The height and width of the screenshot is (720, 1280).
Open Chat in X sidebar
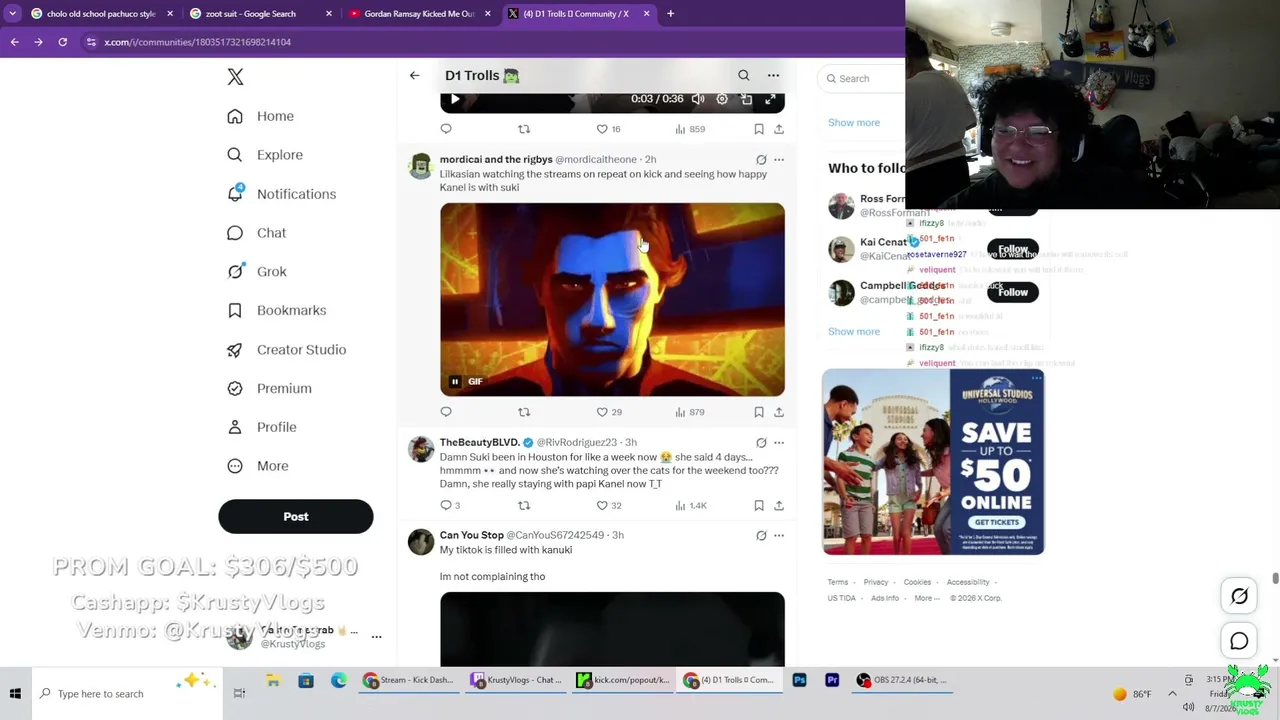tap(257, 233)
